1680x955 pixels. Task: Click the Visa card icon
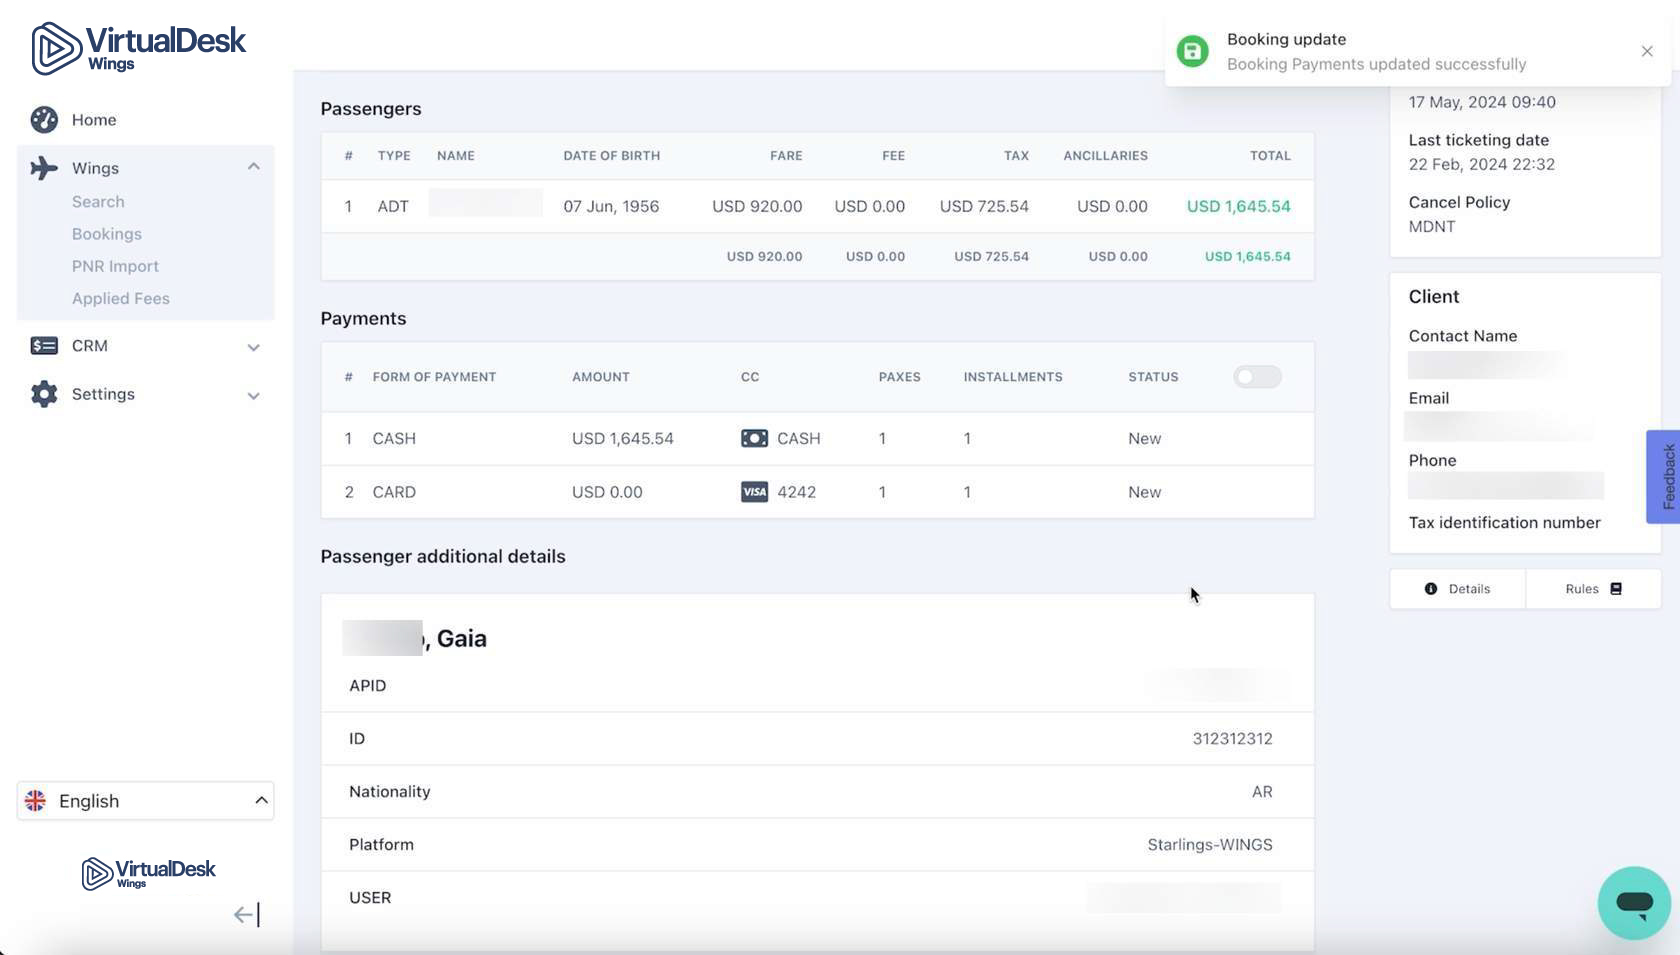pyautogui.click(x=754, y=492)
